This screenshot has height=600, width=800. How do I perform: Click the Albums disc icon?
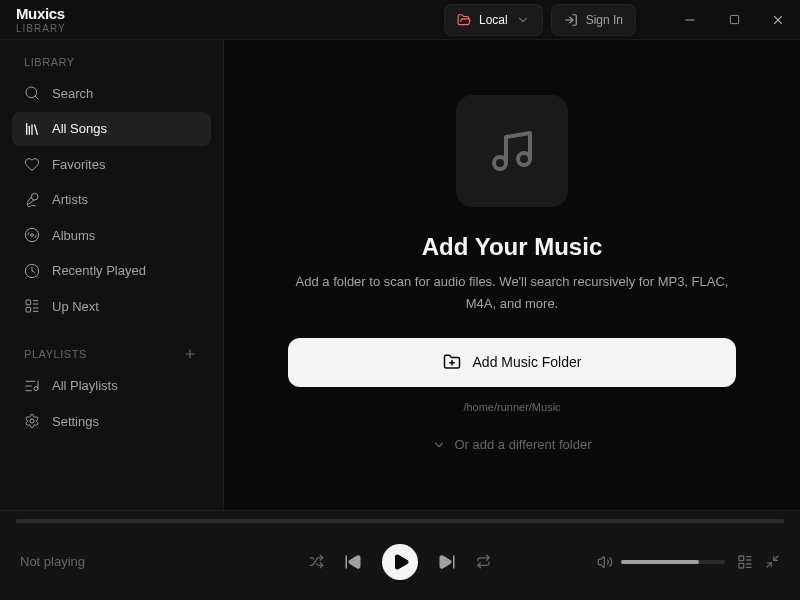tap(32, 235)
